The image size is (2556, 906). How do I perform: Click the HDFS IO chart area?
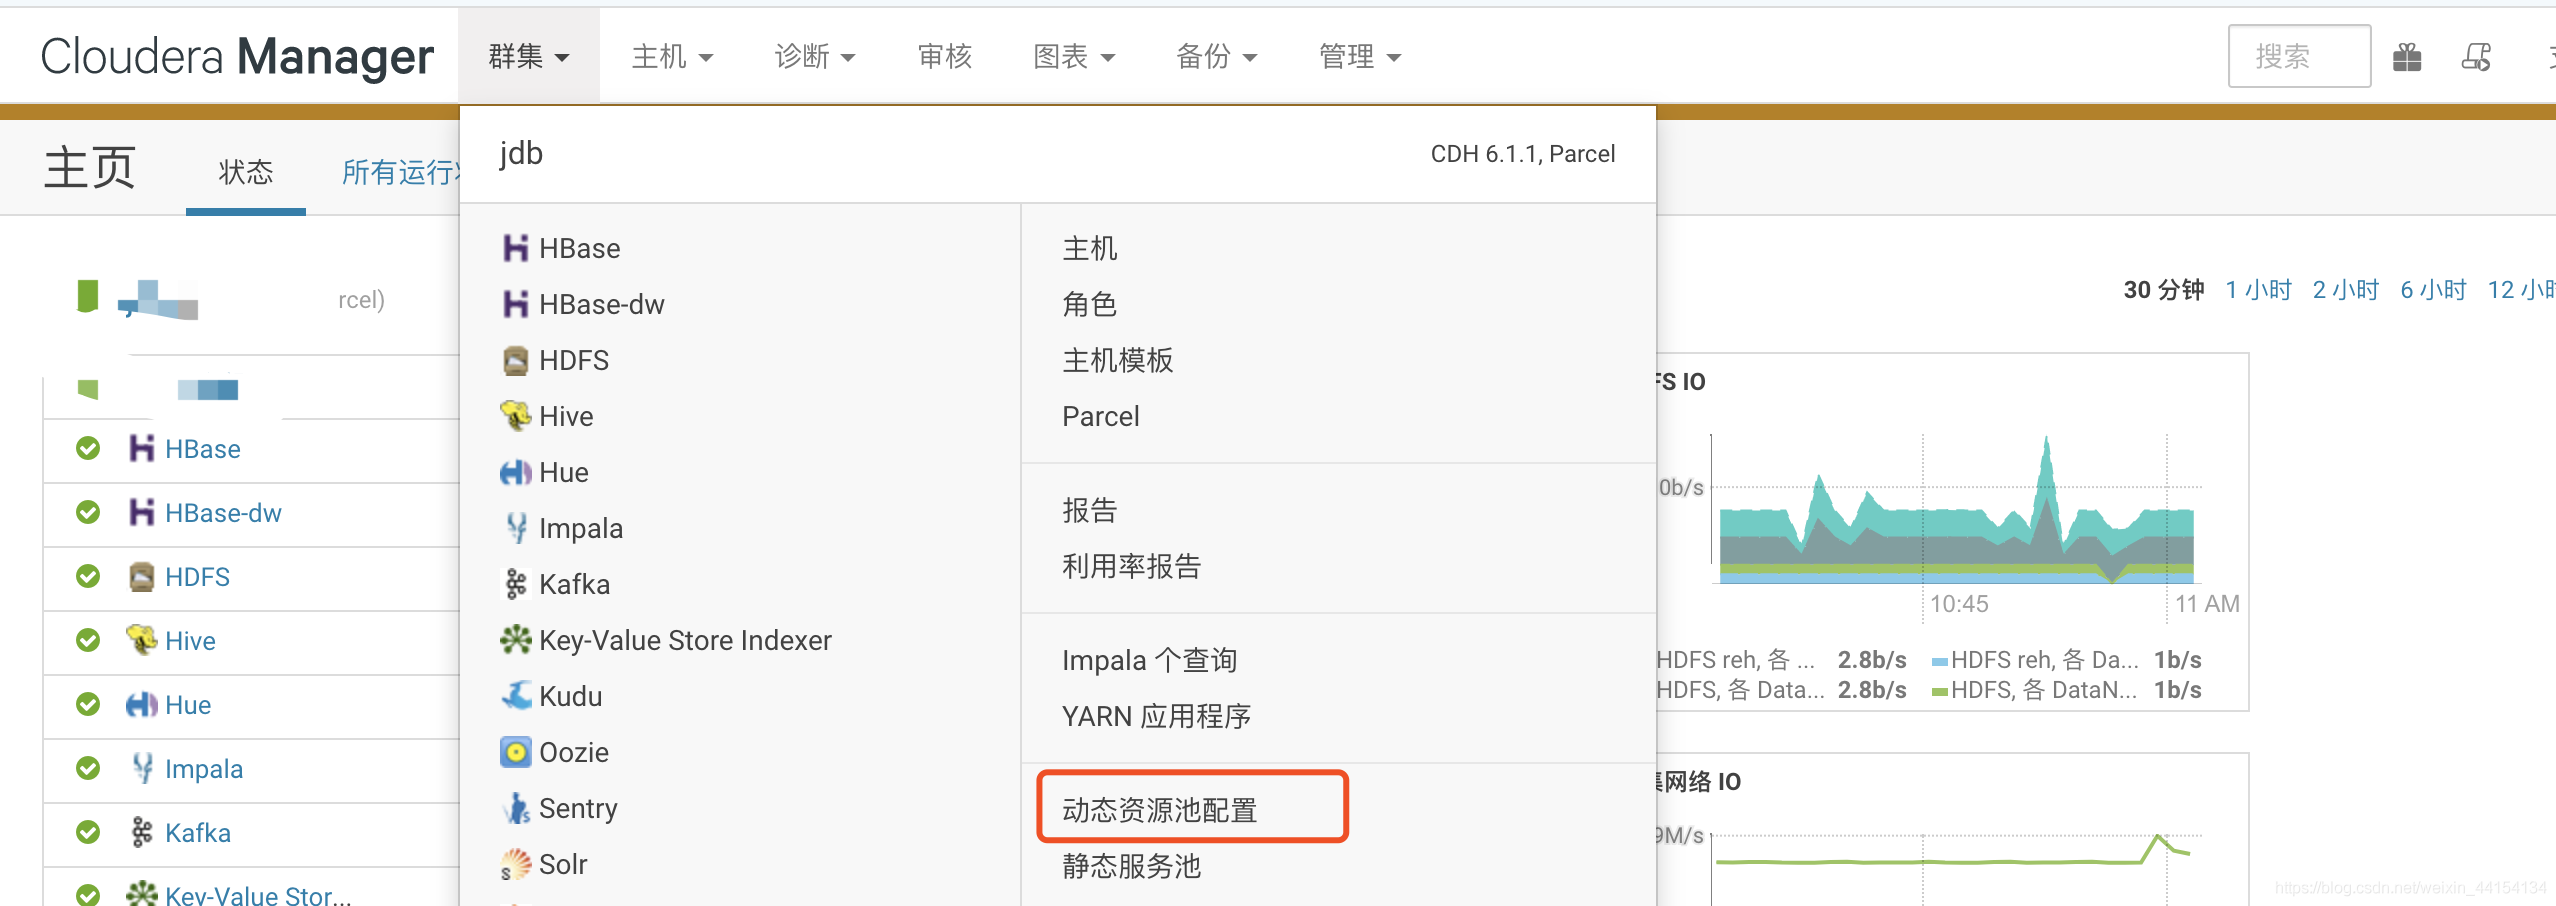pyautogui.click(x=1957, y=510)
